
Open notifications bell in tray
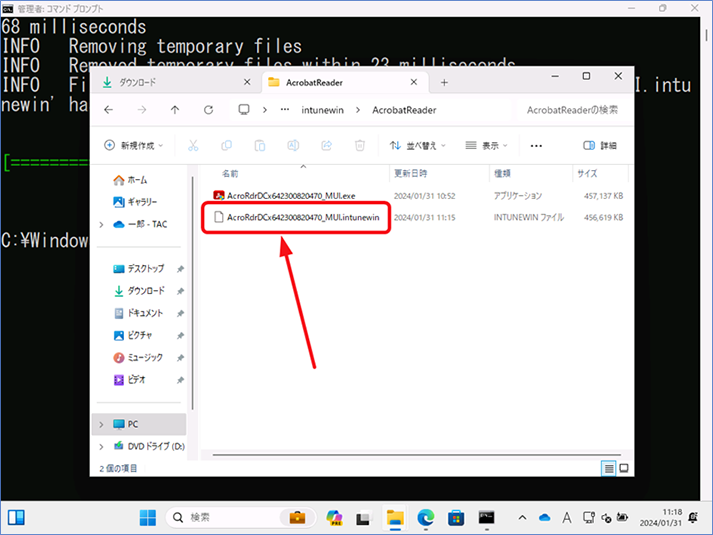tap(693, 517)
